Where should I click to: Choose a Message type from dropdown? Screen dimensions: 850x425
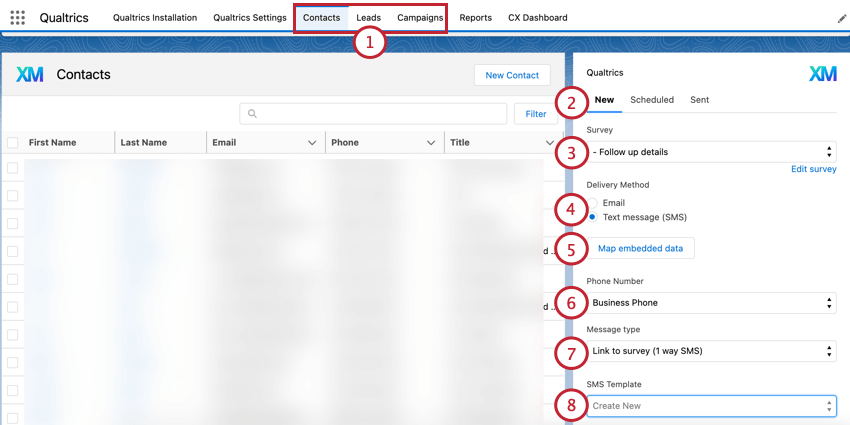point(711,351)
